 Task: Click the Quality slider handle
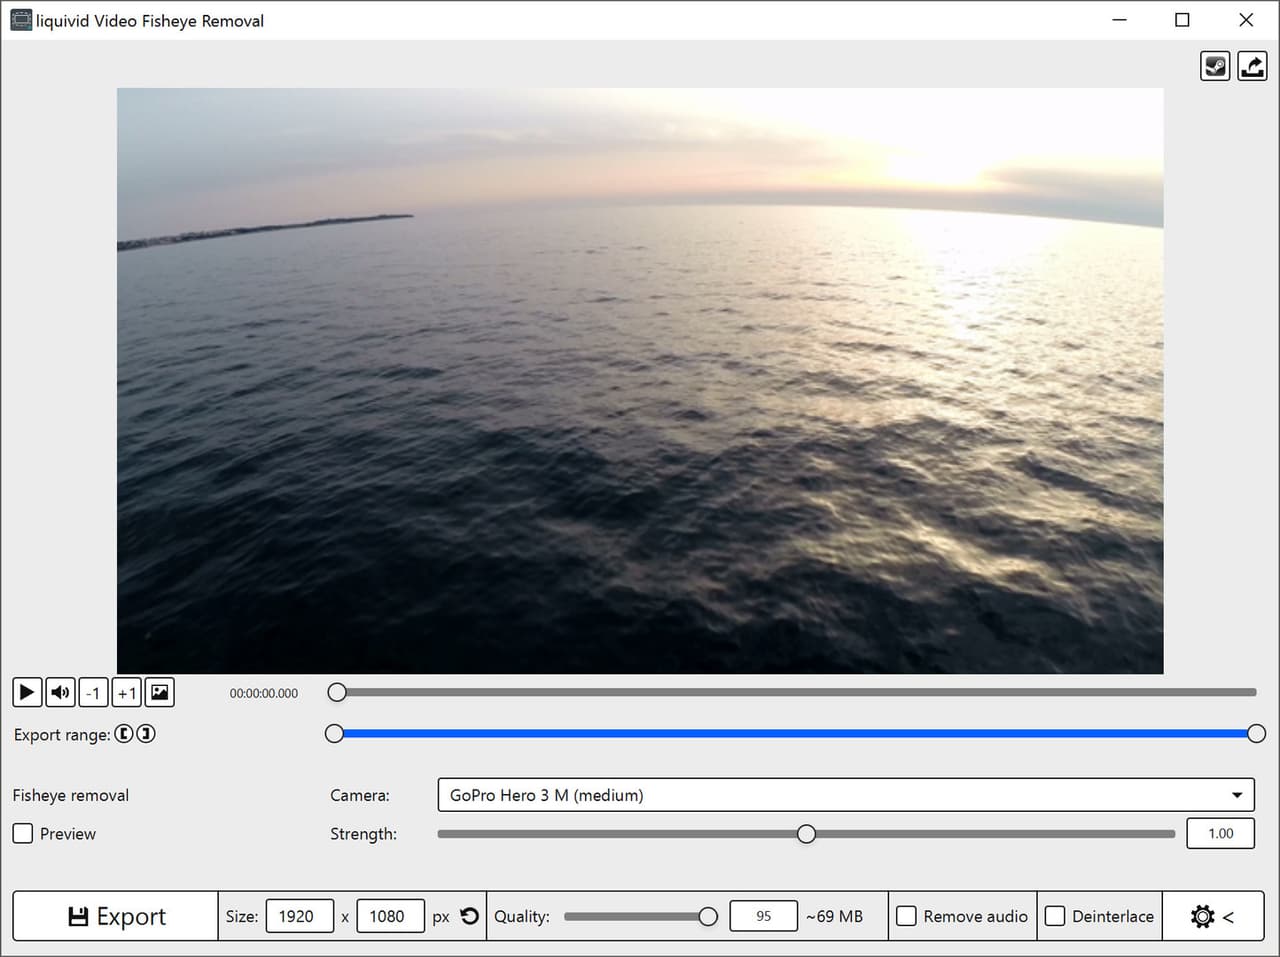[x=708, y=917]
